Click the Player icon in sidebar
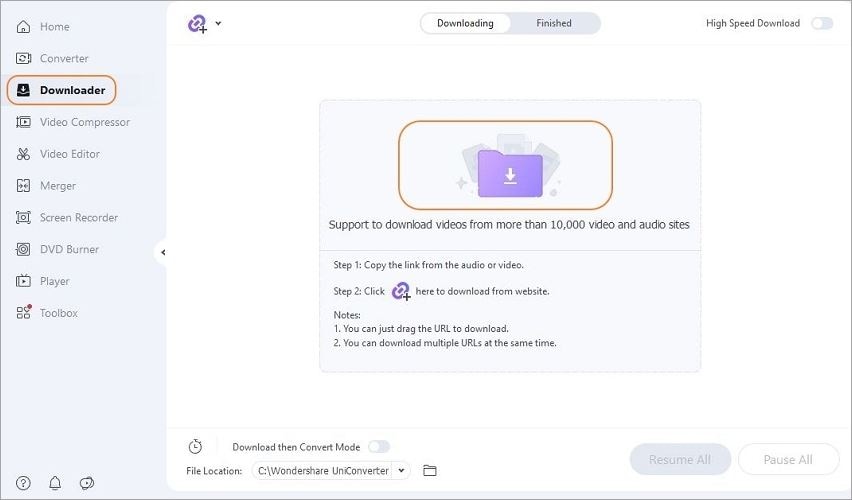This screenshot has height=500, width=852. click(x=23, y=281)
